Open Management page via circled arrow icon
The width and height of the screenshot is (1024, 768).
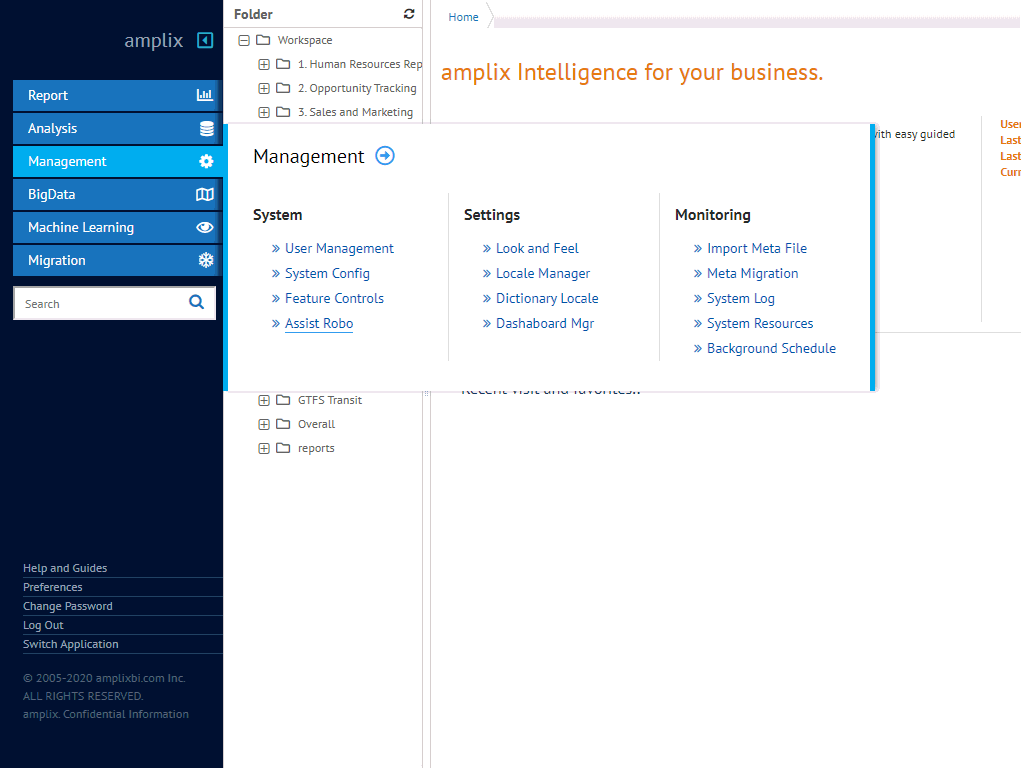tap(385, 156)
